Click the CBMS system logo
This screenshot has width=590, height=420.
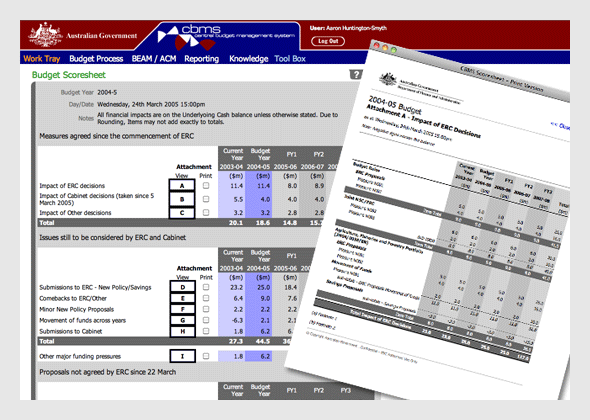click(226, 37)
